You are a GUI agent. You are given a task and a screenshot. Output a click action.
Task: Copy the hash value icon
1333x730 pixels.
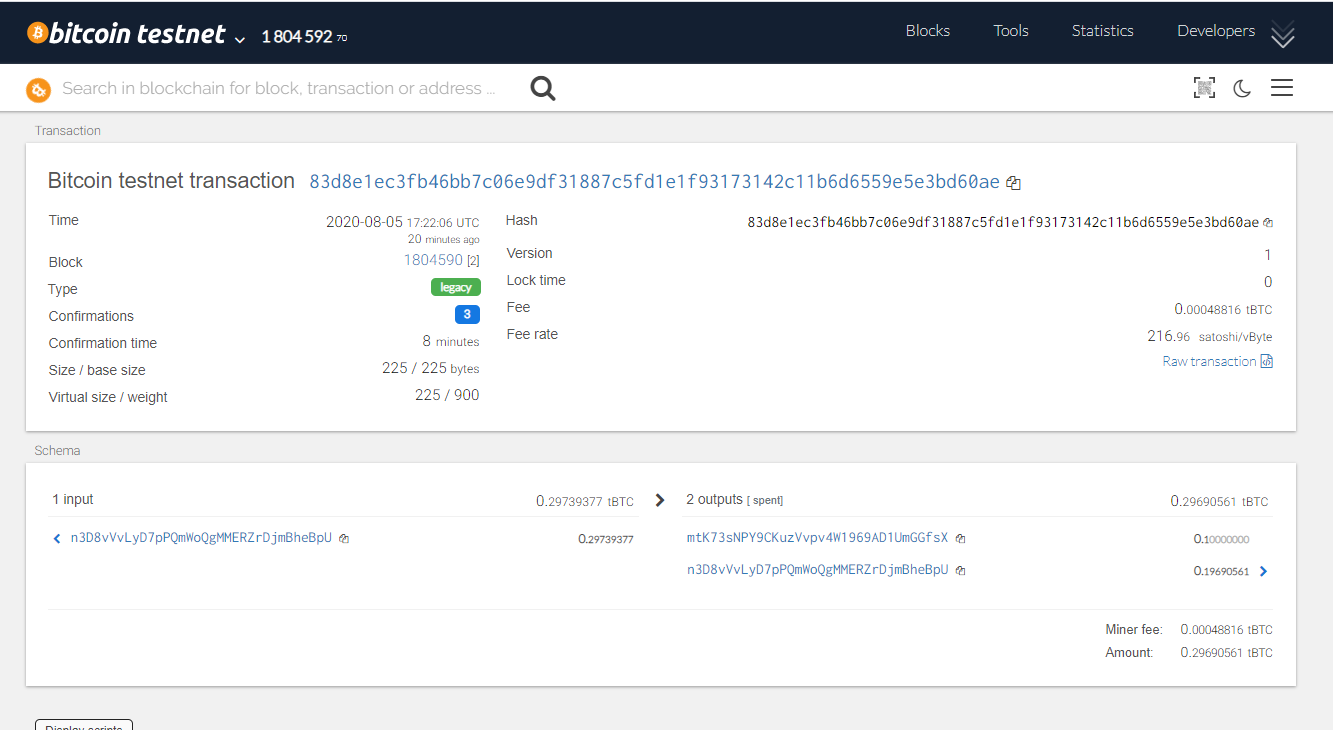(1268, 222)
